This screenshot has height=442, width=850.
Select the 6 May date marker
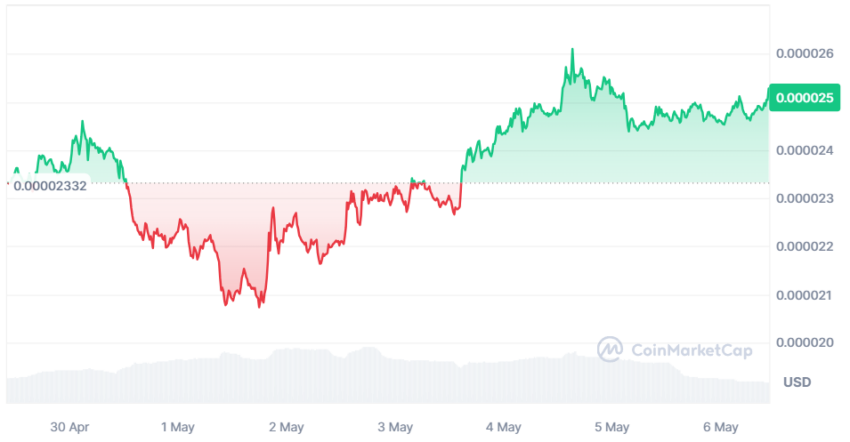720,427
